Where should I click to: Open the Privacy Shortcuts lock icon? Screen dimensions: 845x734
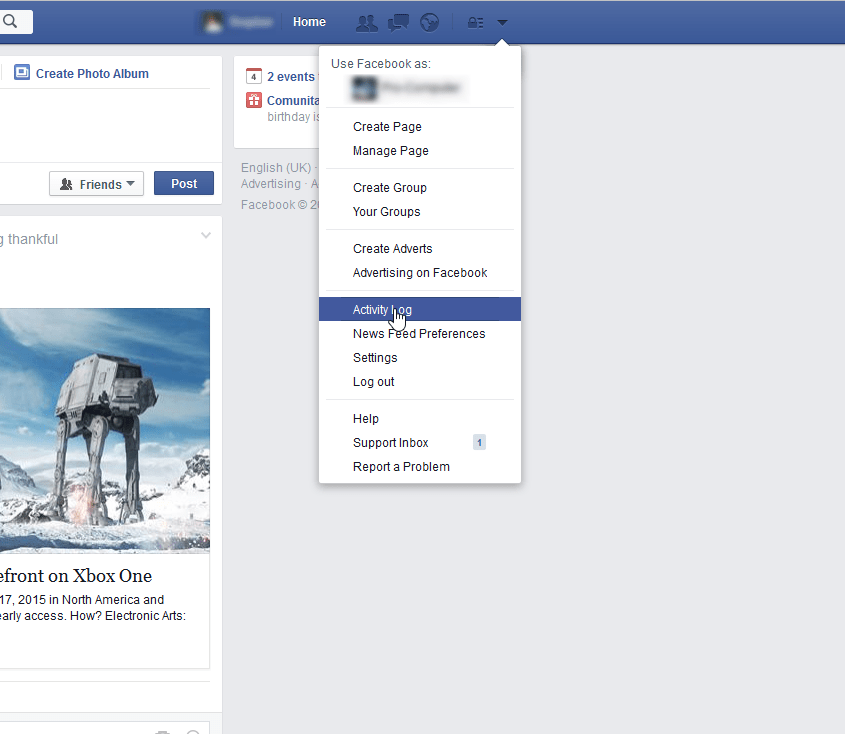[x=475, y=23]
